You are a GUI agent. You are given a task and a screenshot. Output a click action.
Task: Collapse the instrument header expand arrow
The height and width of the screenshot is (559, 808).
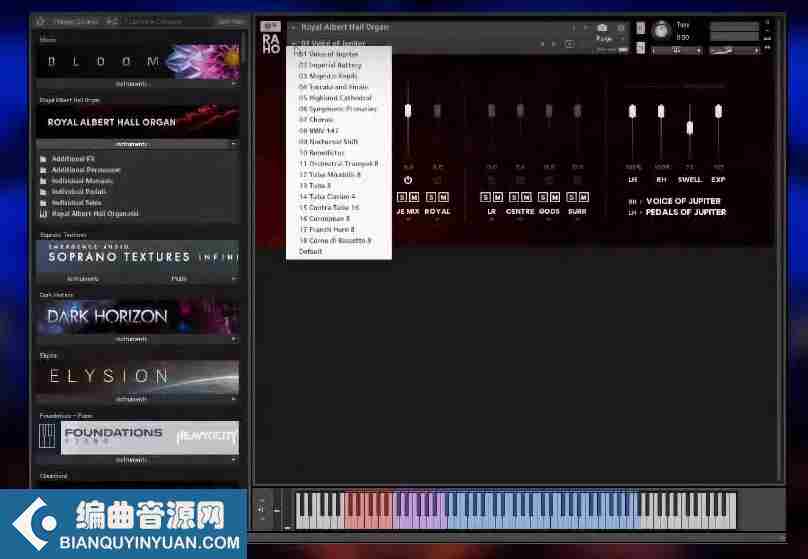click(293, 28)
